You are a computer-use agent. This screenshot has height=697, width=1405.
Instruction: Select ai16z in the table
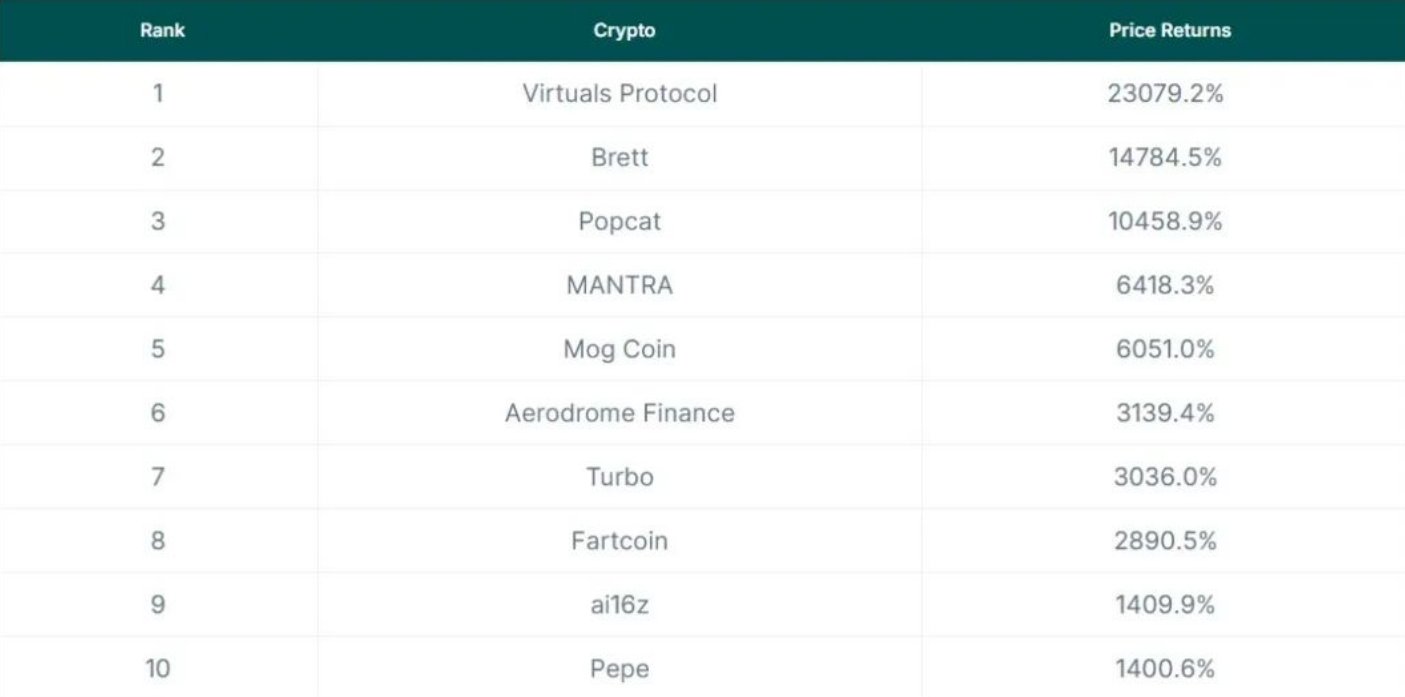[x=620, y=606]
